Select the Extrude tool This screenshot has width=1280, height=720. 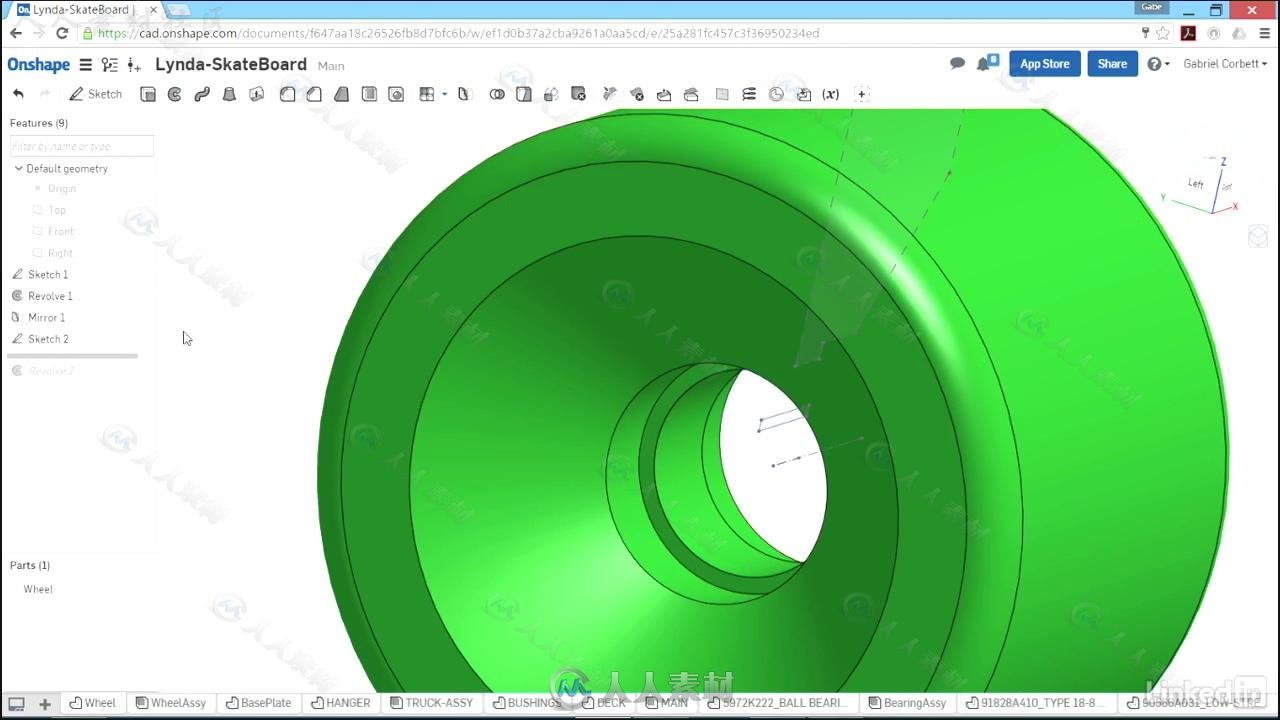point(148,94)
